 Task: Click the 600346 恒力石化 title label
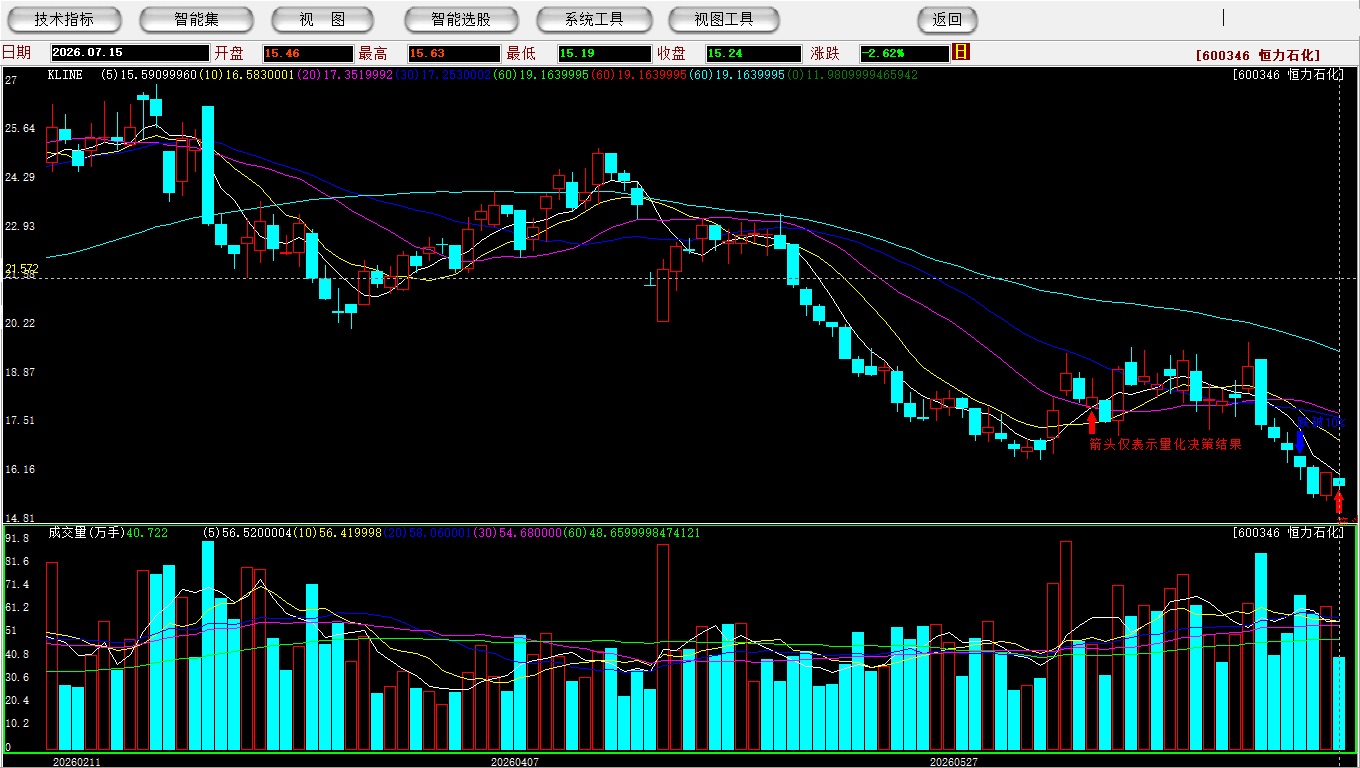[x=1257, y=55]
